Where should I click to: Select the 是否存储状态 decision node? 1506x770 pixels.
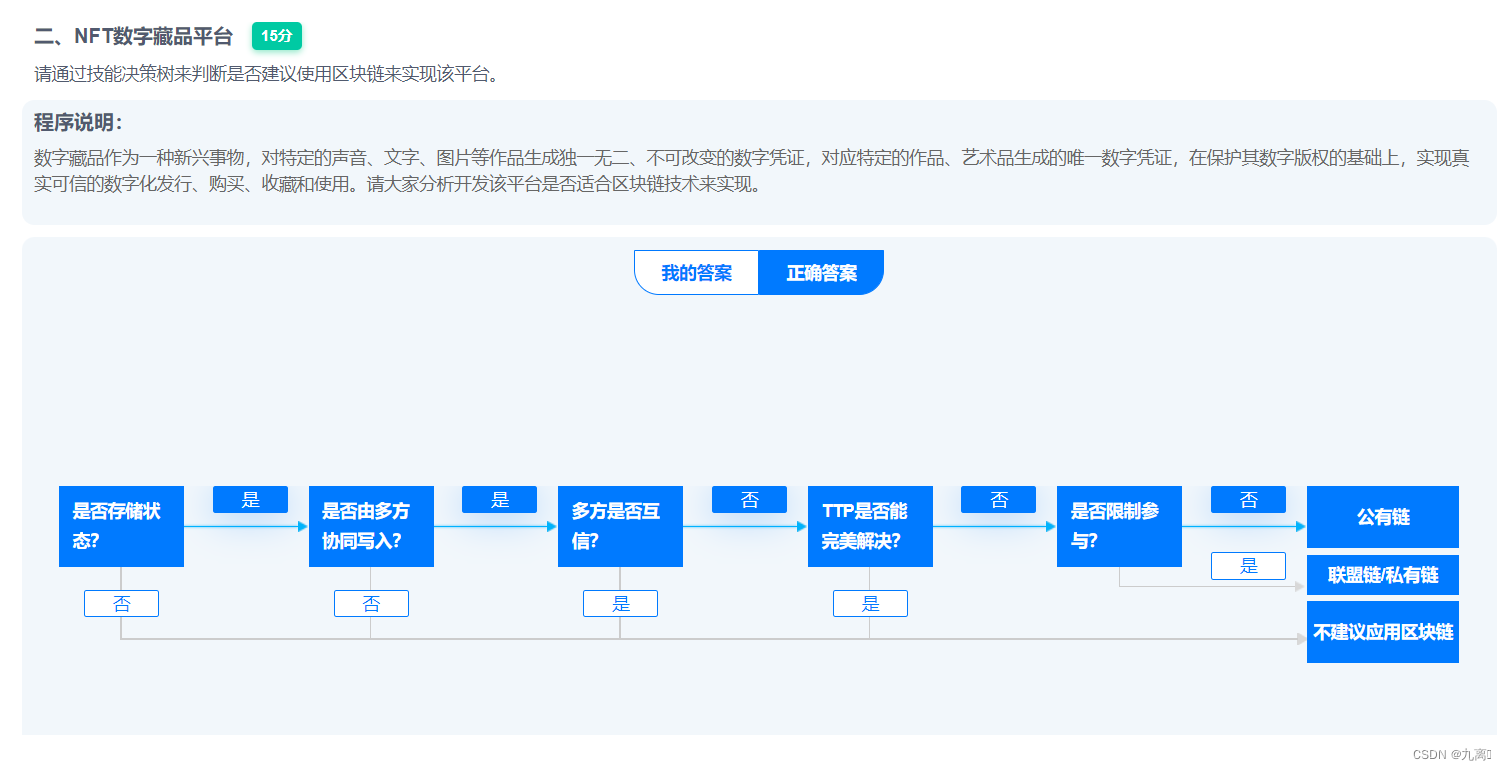(x=121, y=527)
